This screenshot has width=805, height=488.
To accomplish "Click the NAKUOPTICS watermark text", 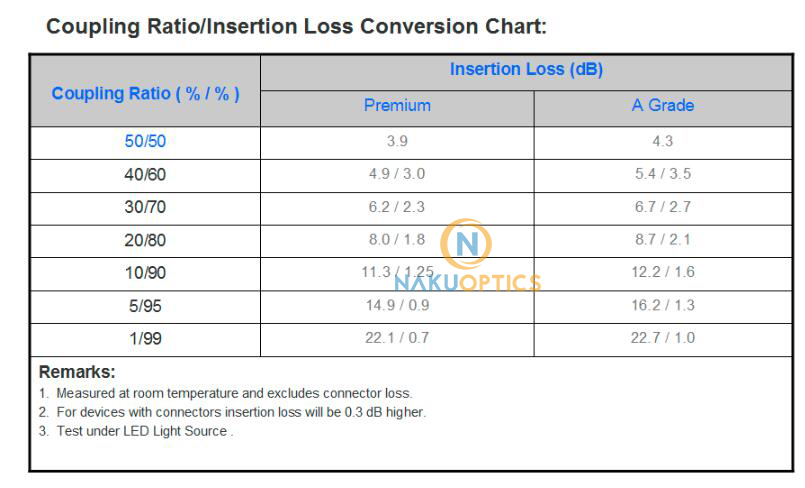I will pyautogui.click(x=468, y=283).
